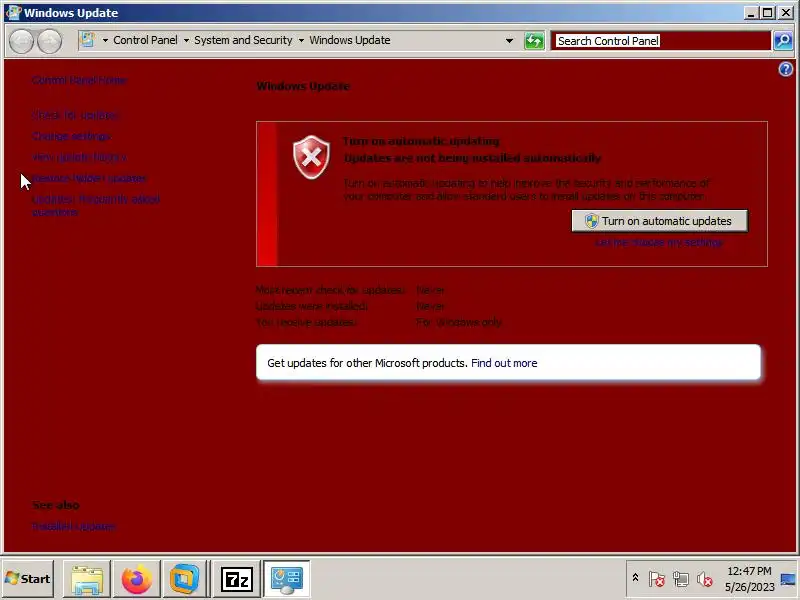Open the Start menu
This screenshot has height=600, width=800.
tap(28, 579)
